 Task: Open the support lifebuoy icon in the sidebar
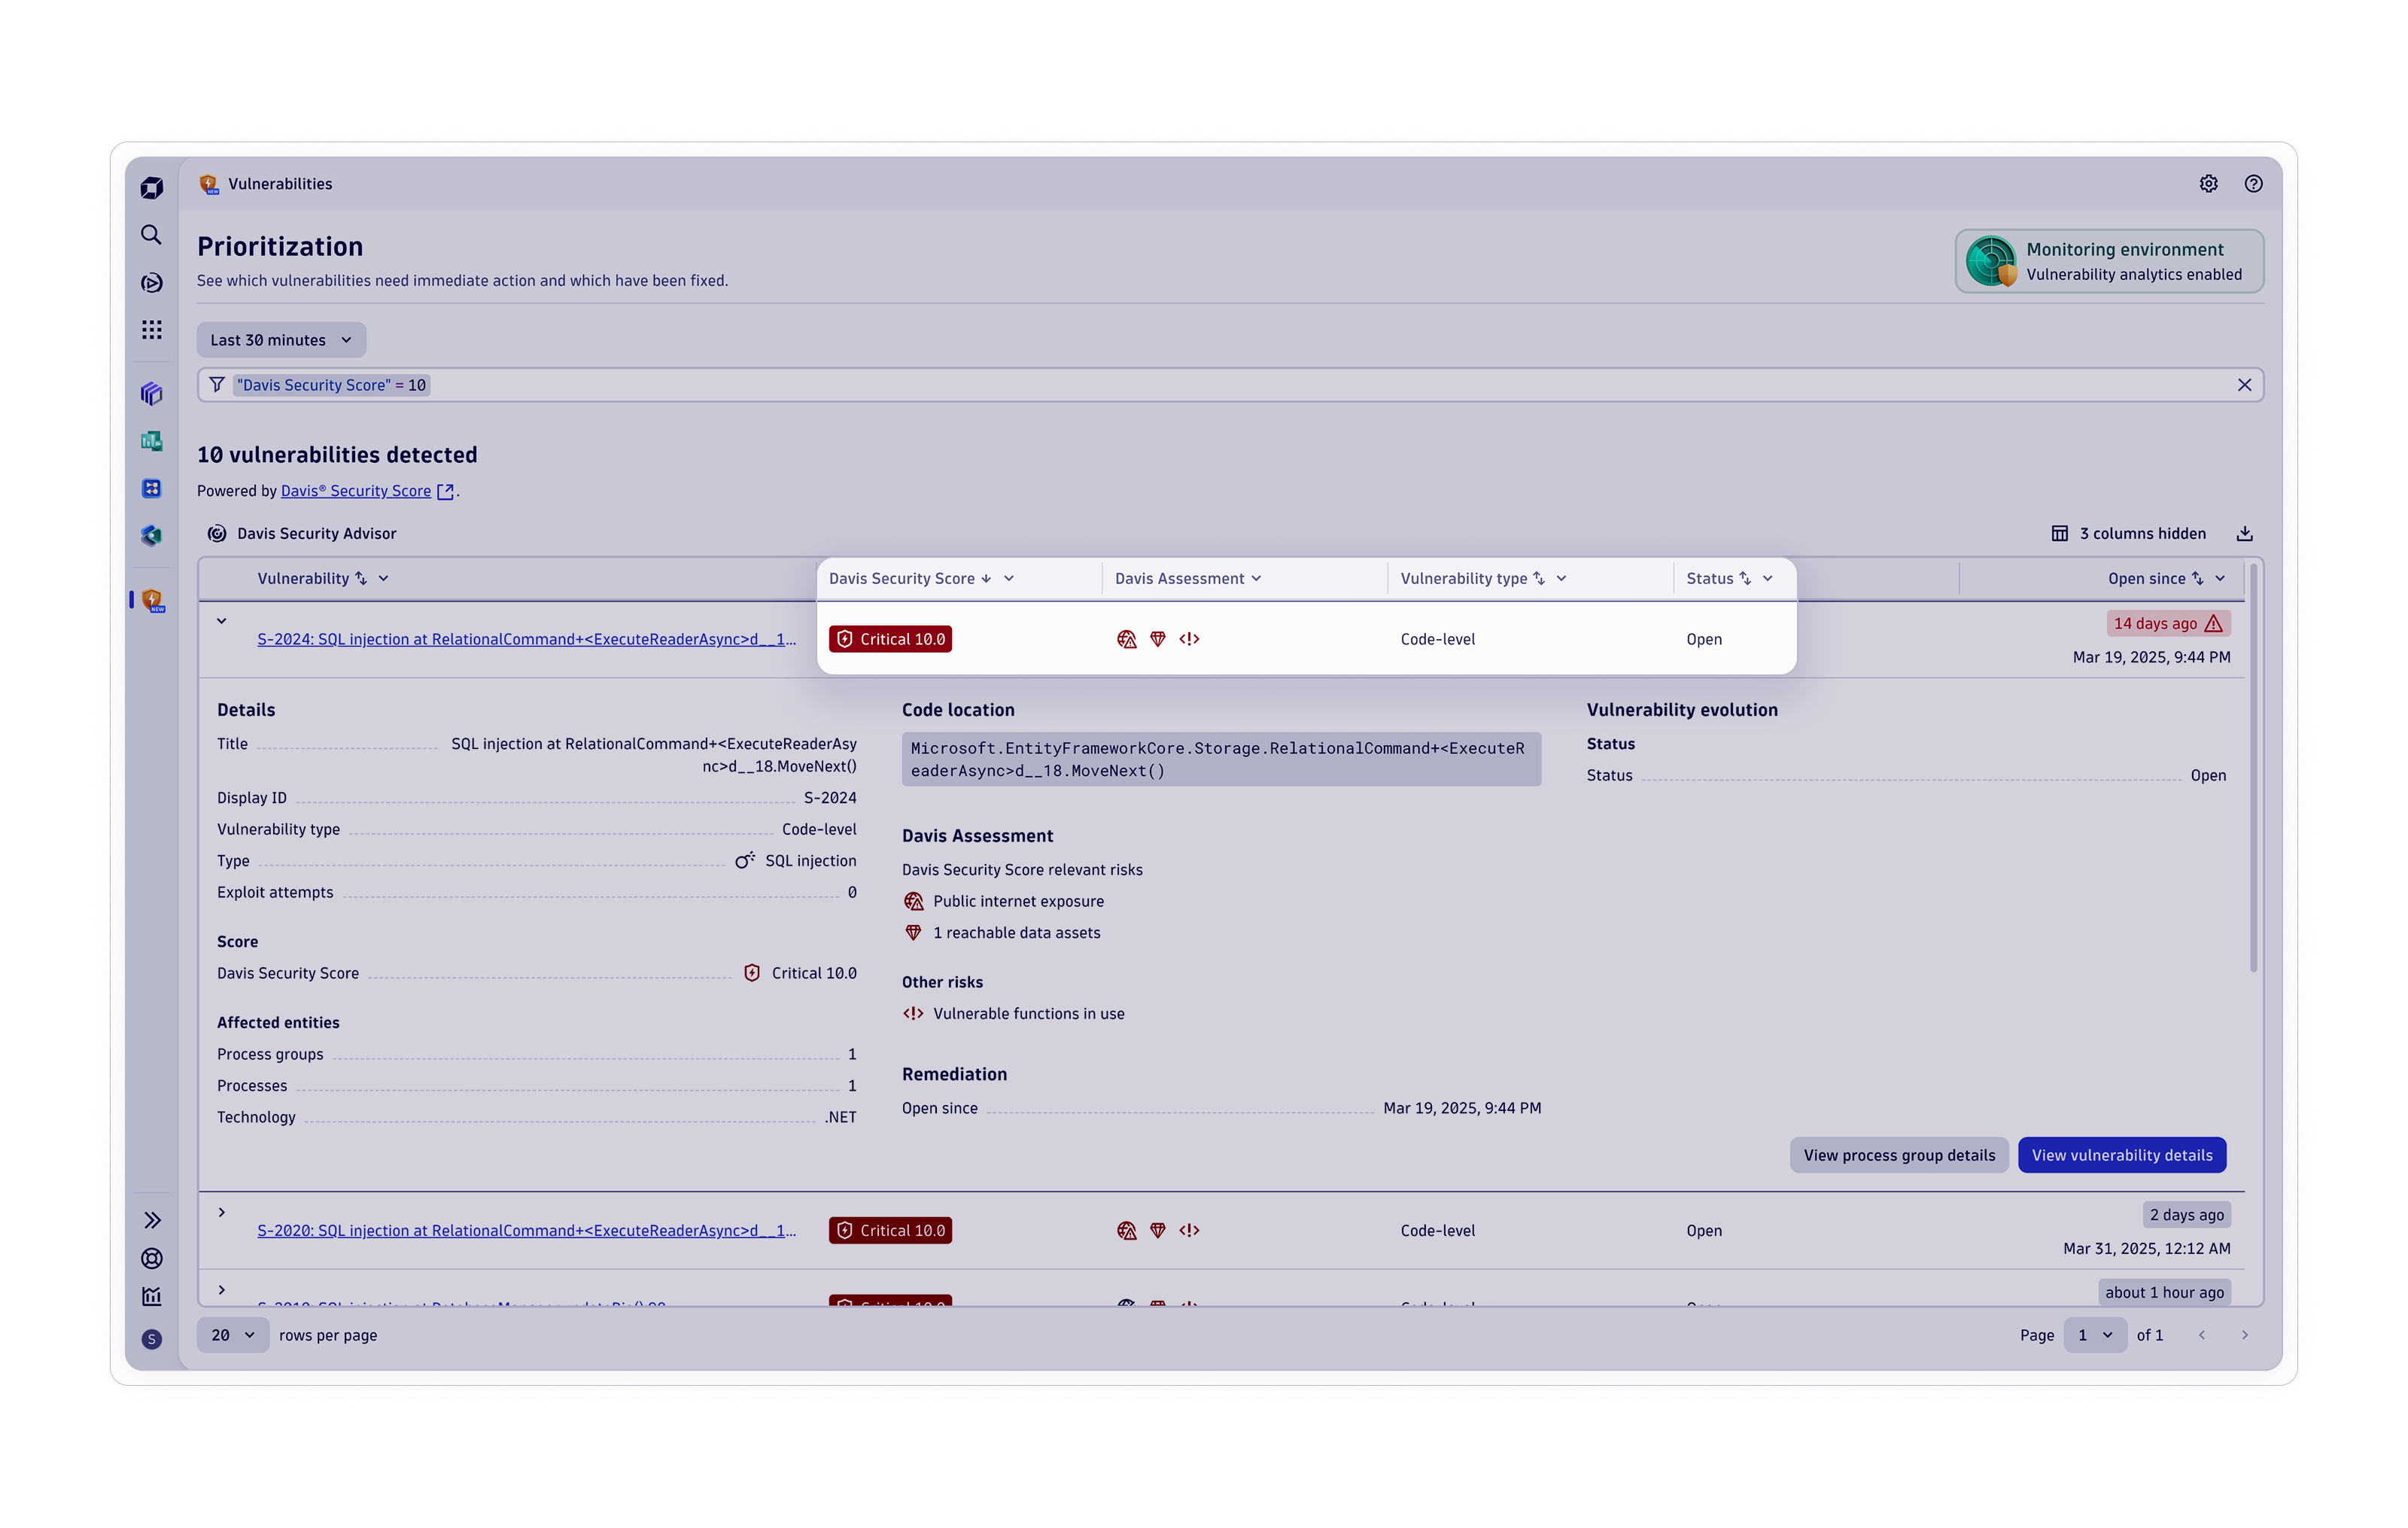(x=152, y=1258)
